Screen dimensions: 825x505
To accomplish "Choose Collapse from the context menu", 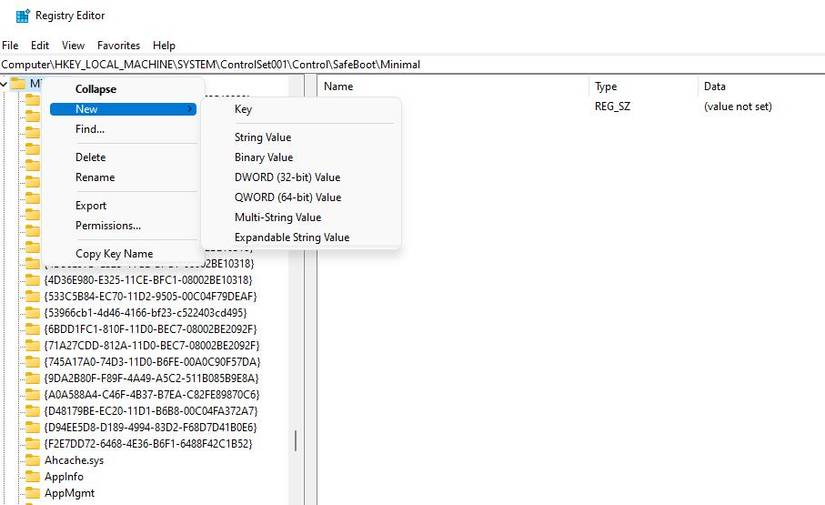I will click(x=96, y=89).
